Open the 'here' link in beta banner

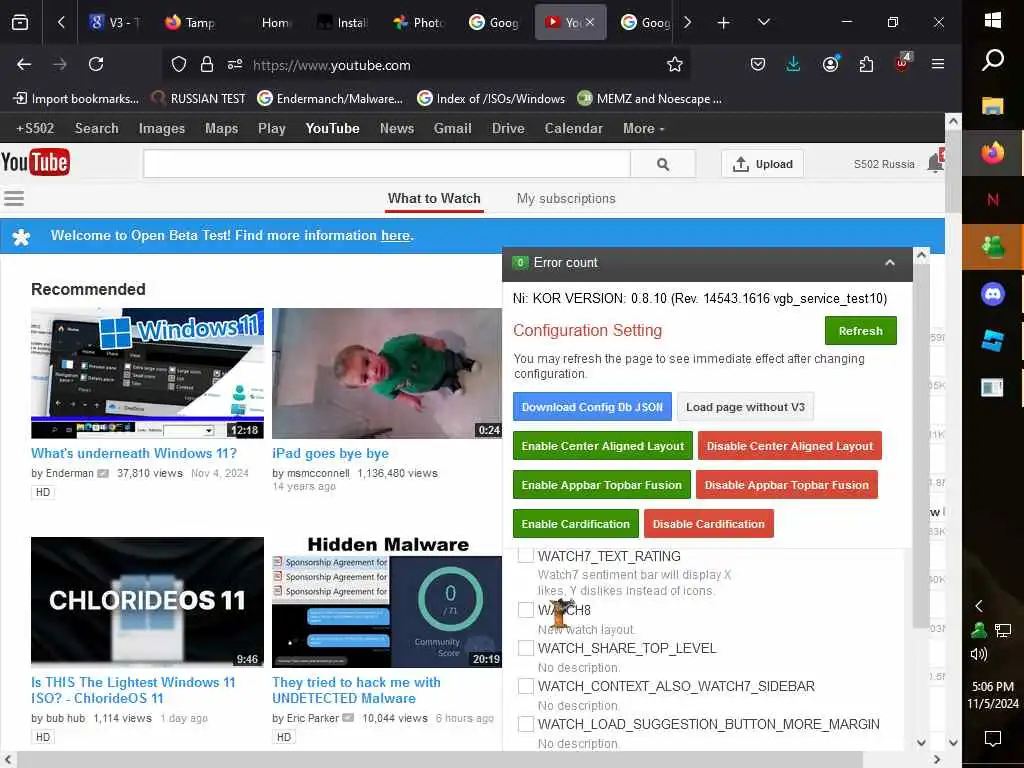(395, 236)
